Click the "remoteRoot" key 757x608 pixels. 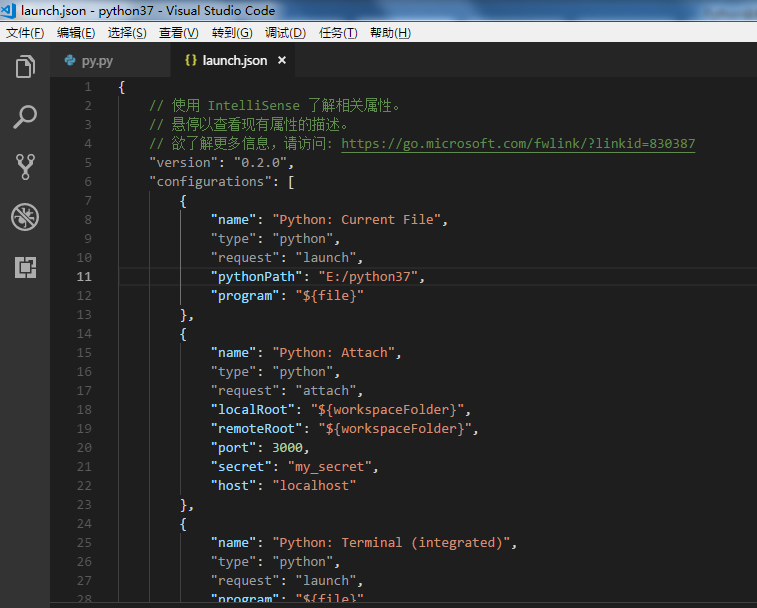[256, 429]
